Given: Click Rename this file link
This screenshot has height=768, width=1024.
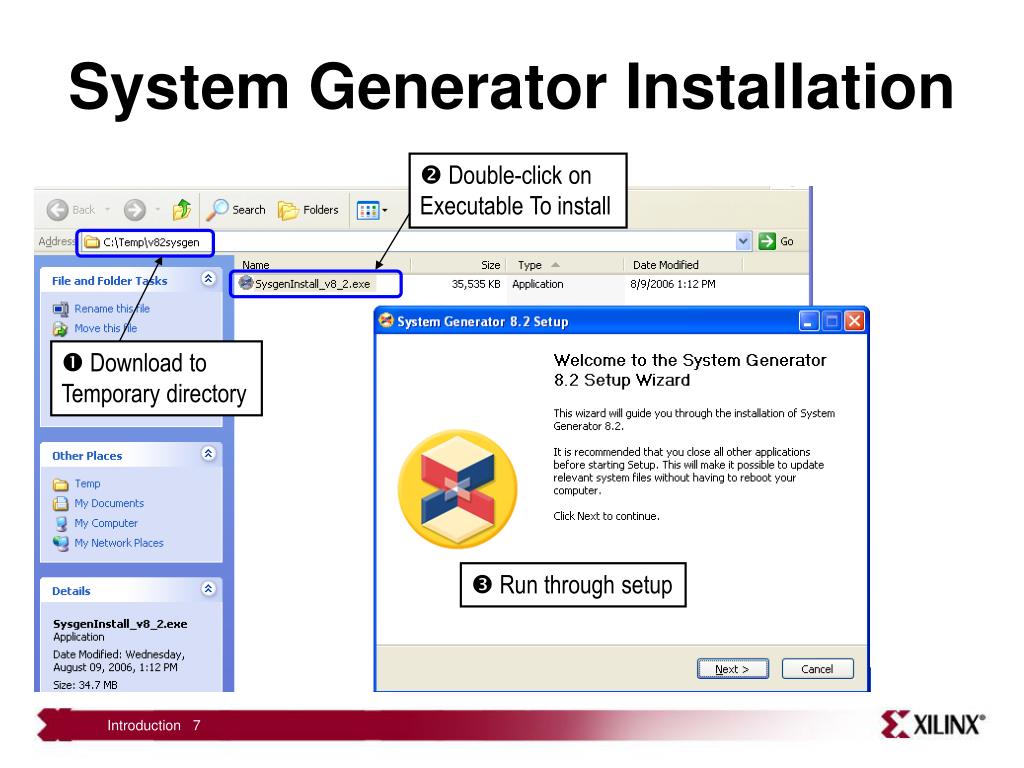Looking at the screenshot, I should [x=112, y=308].
